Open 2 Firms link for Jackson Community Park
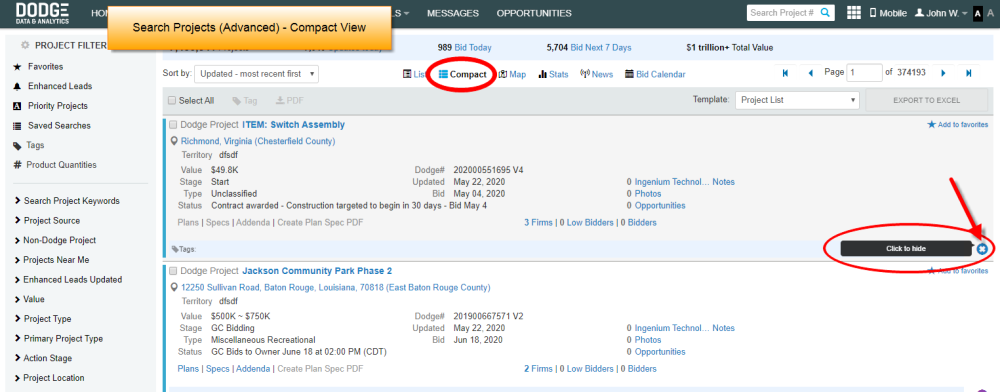The height and width of the screenshot is (392, 1000). pos(538,368)
